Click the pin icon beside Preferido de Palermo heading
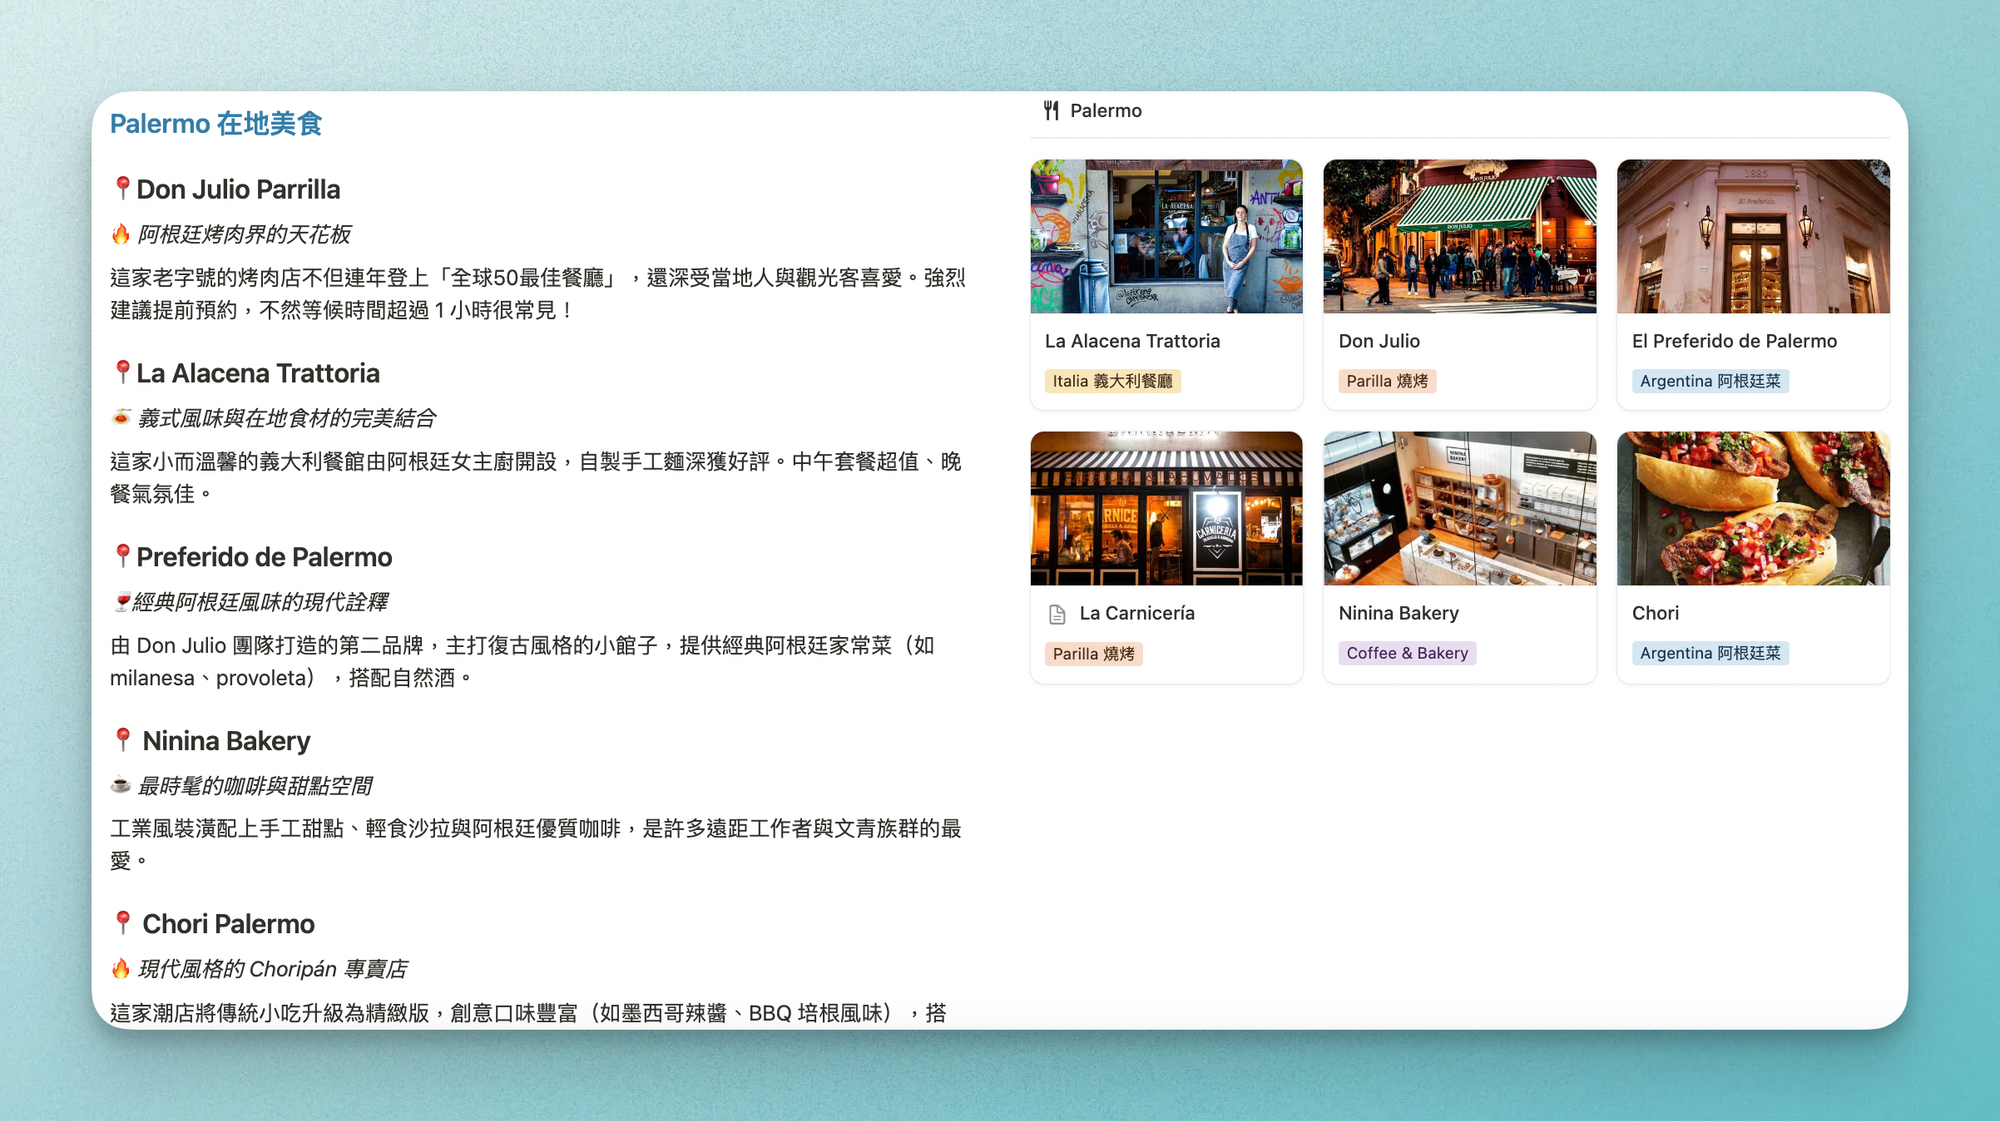The width and height of the screenshot is (2000, 1121). coord(122,556)
